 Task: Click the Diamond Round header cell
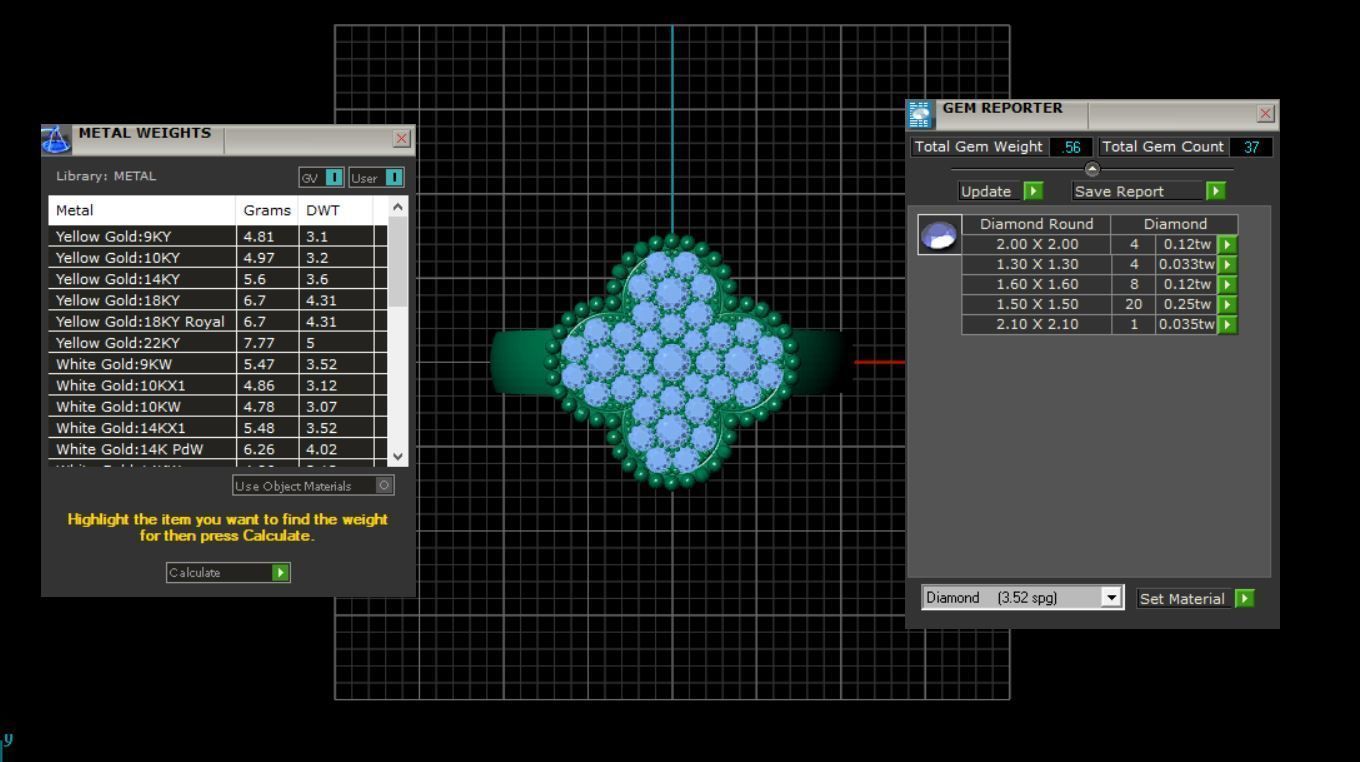tap(1036, 224)
